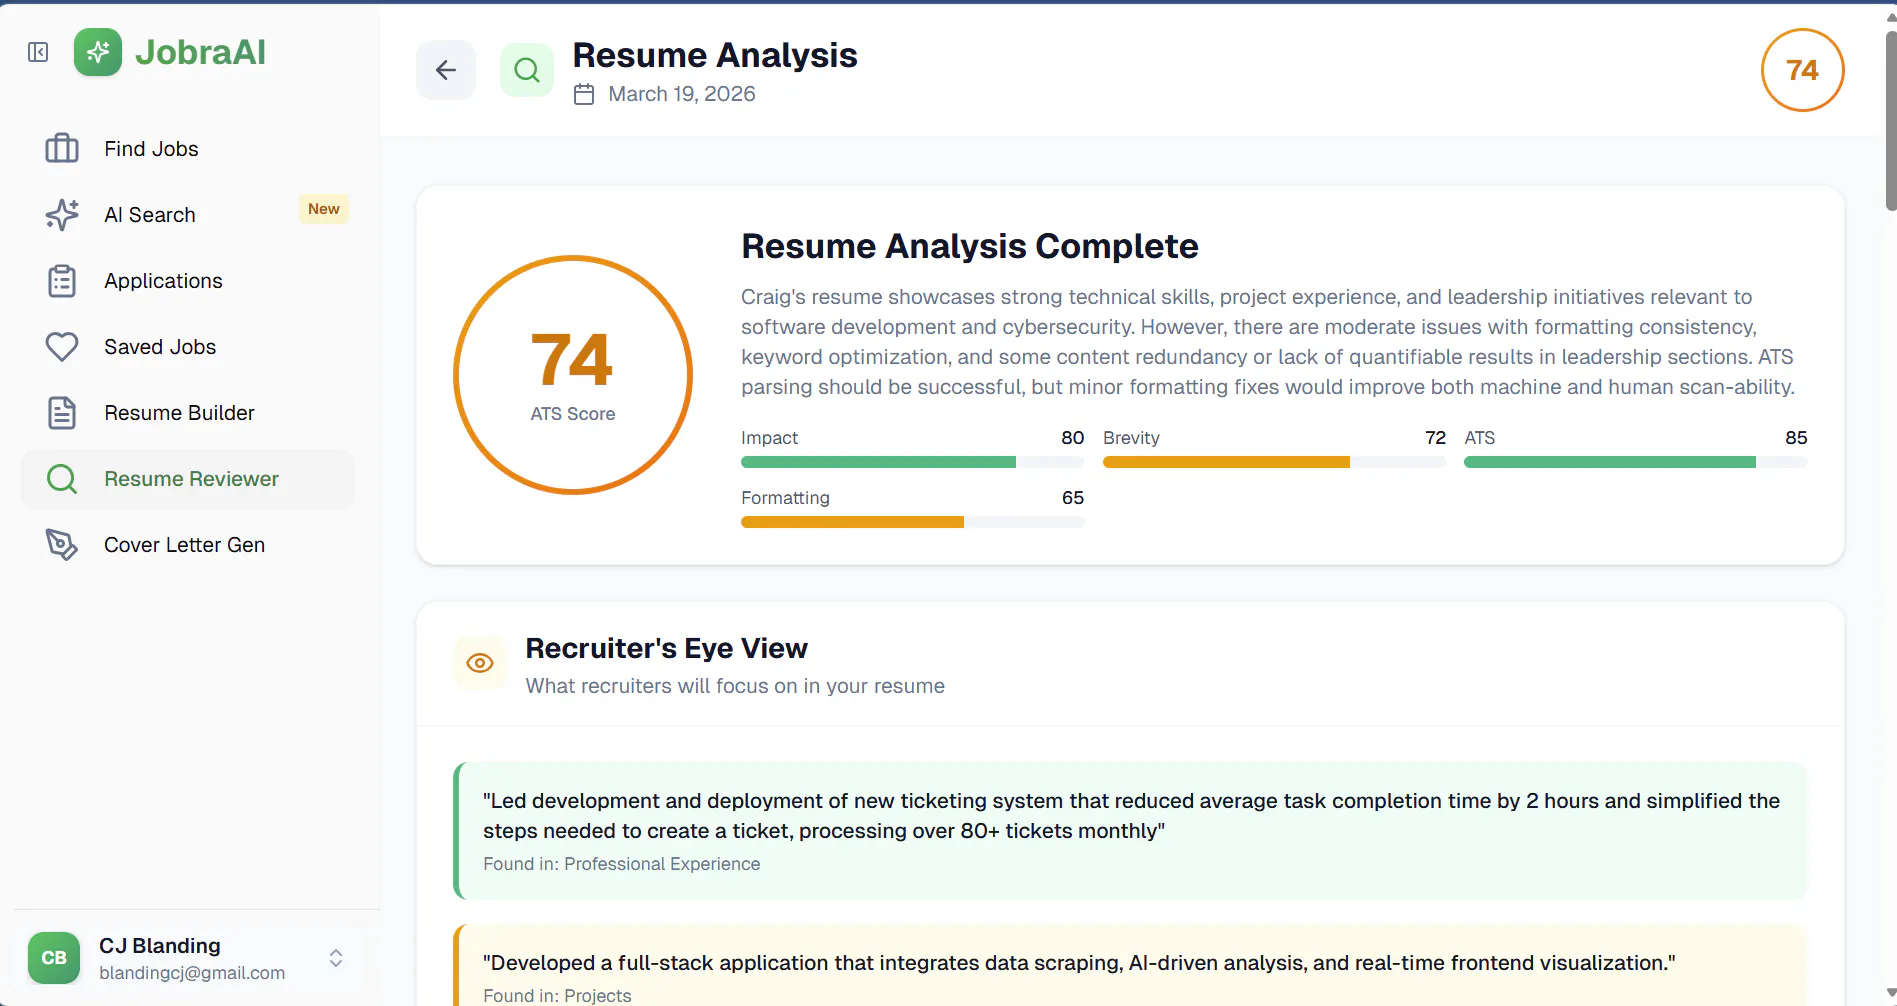Open Saved Jobs
The height and width of the screenshot is (1006, 1897).
point(187,347)
